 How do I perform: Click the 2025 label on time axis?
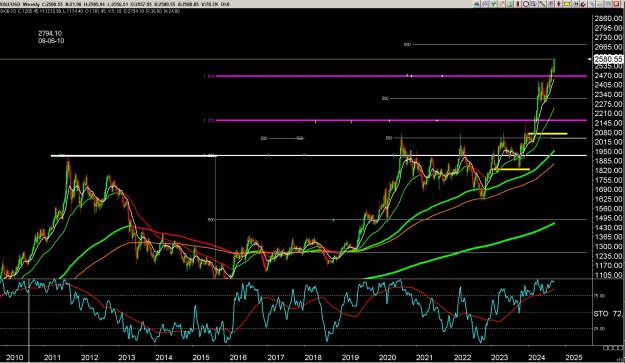coord(574,357)
